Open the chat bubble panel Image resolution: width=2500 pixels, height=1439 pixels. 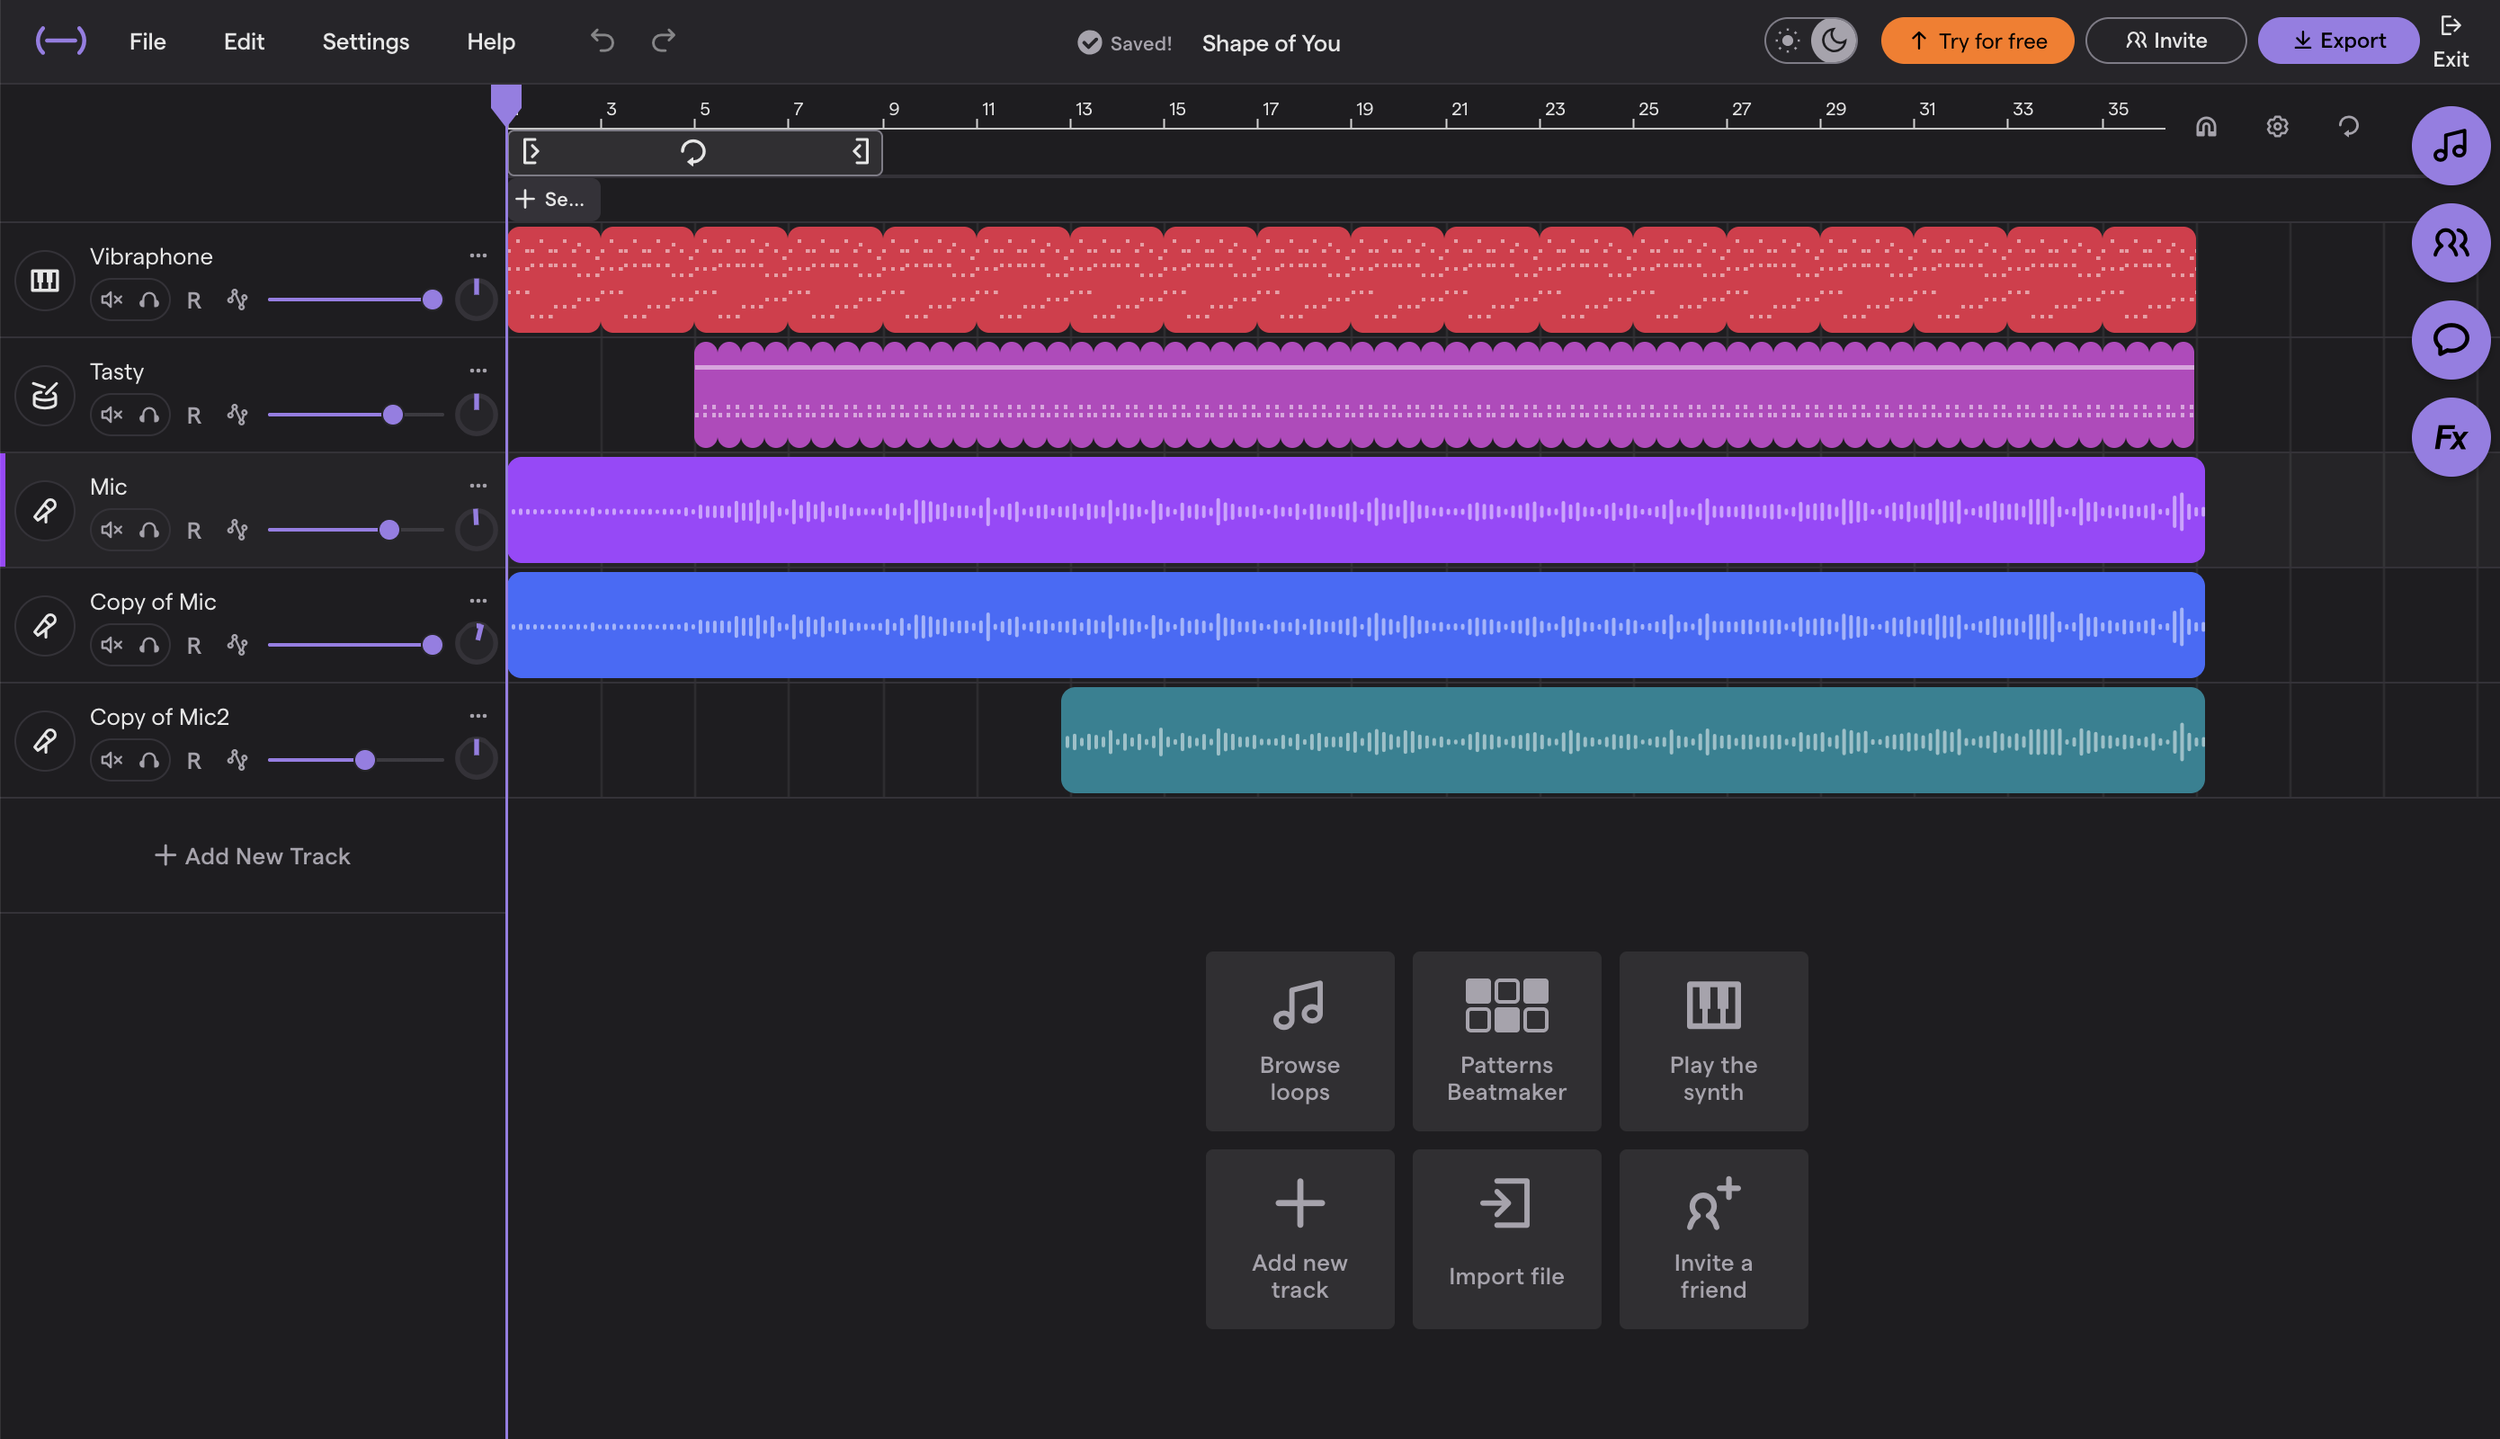pyautogui.click(x=2449, y=340)
